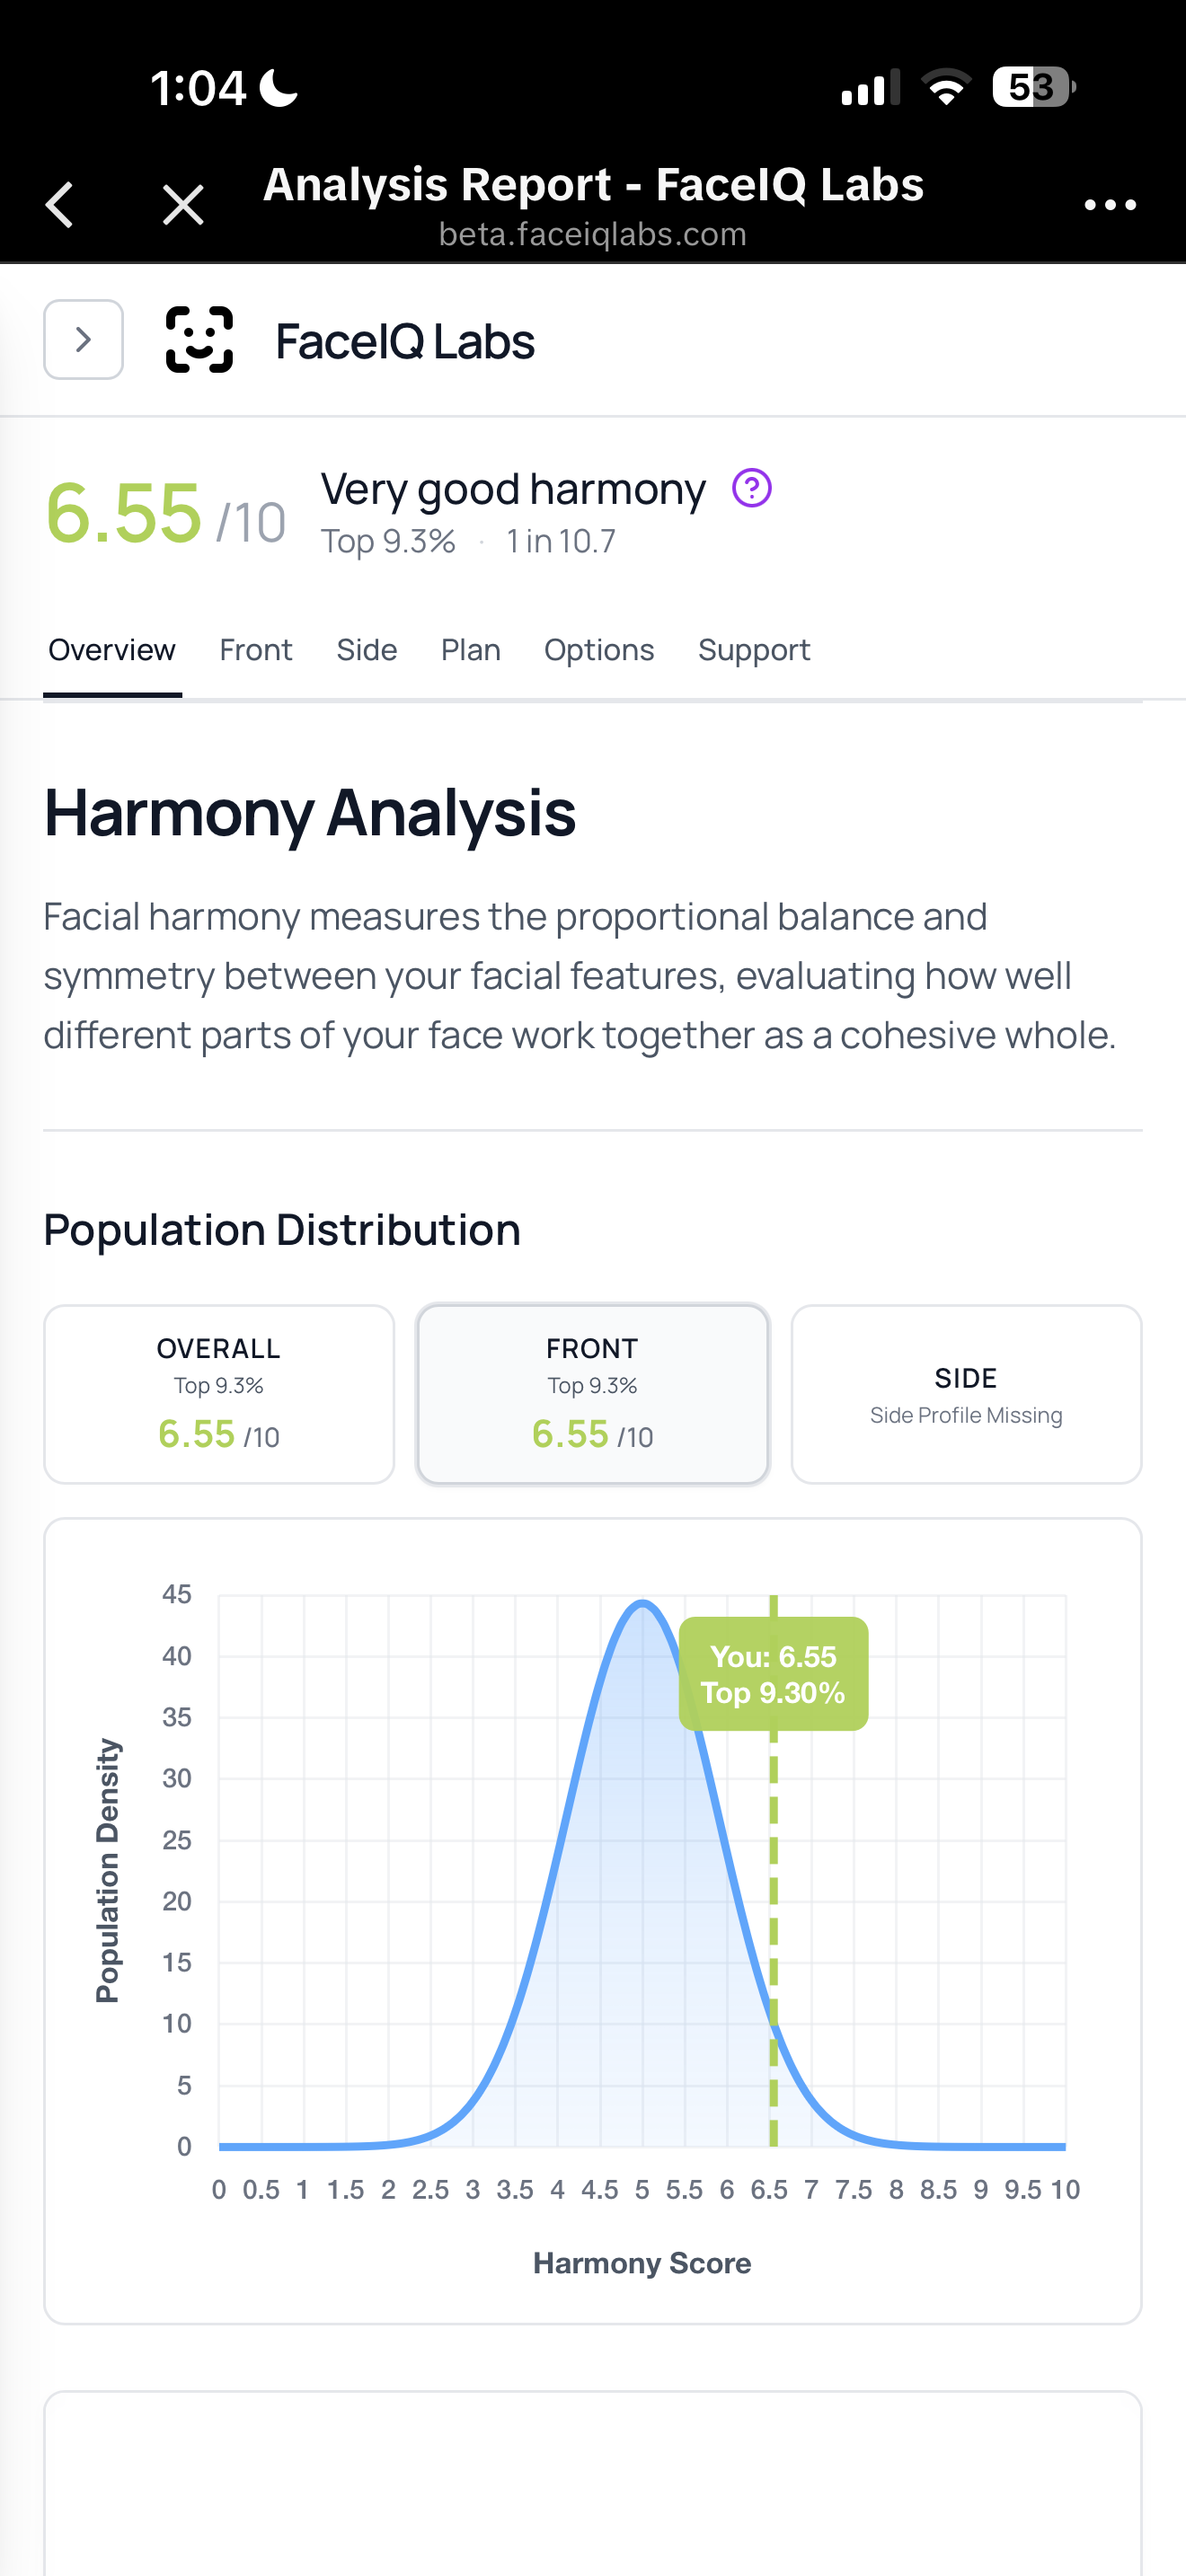Expand the sidebar with chevron button
This screenshot has width=1186, height=2576.
pyautogui.click(x=83, y=340)
